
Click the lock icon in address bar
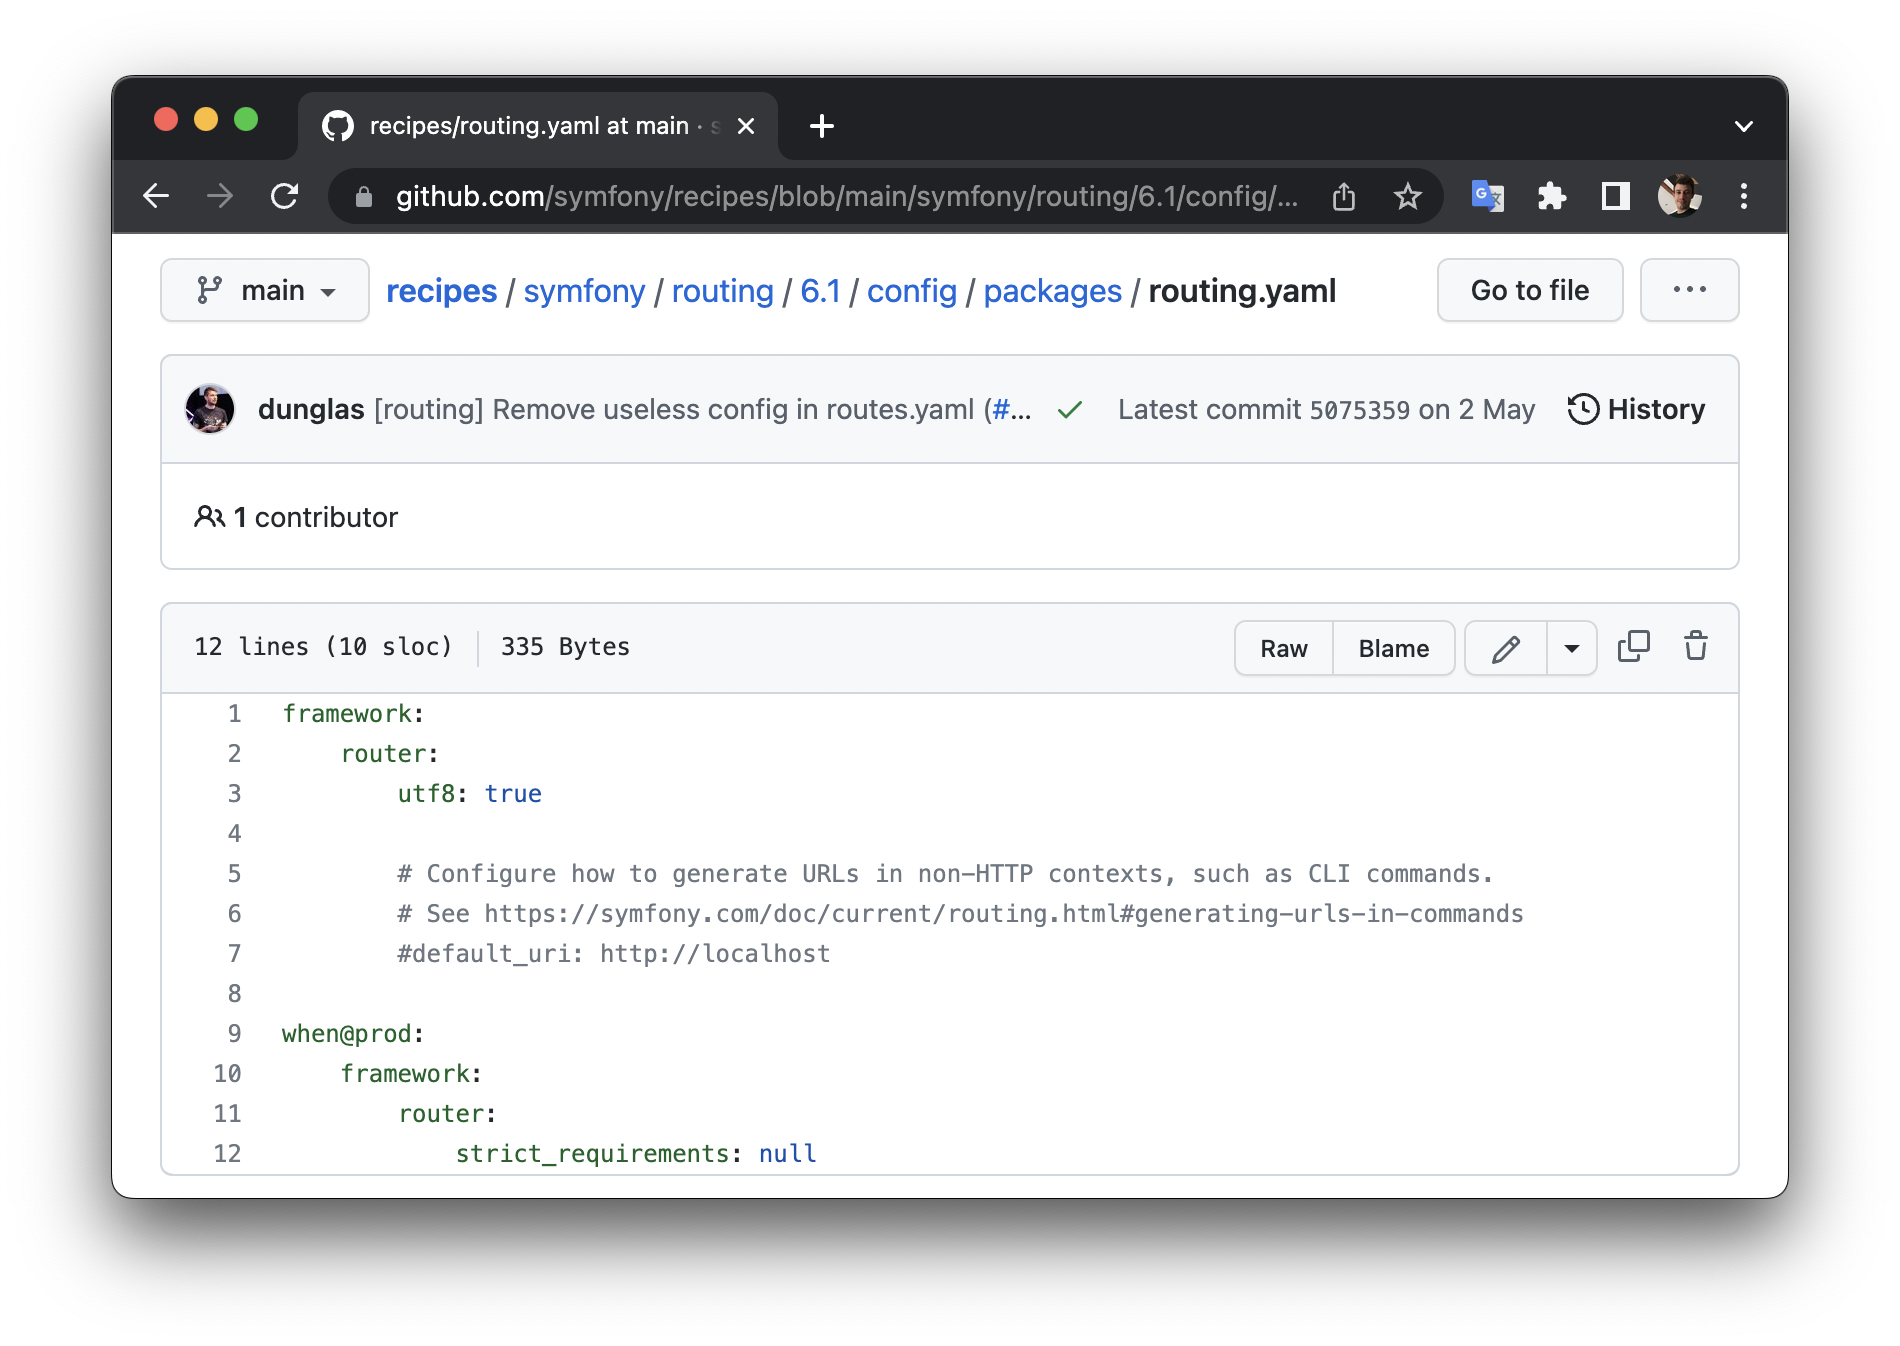click(364, 197)
